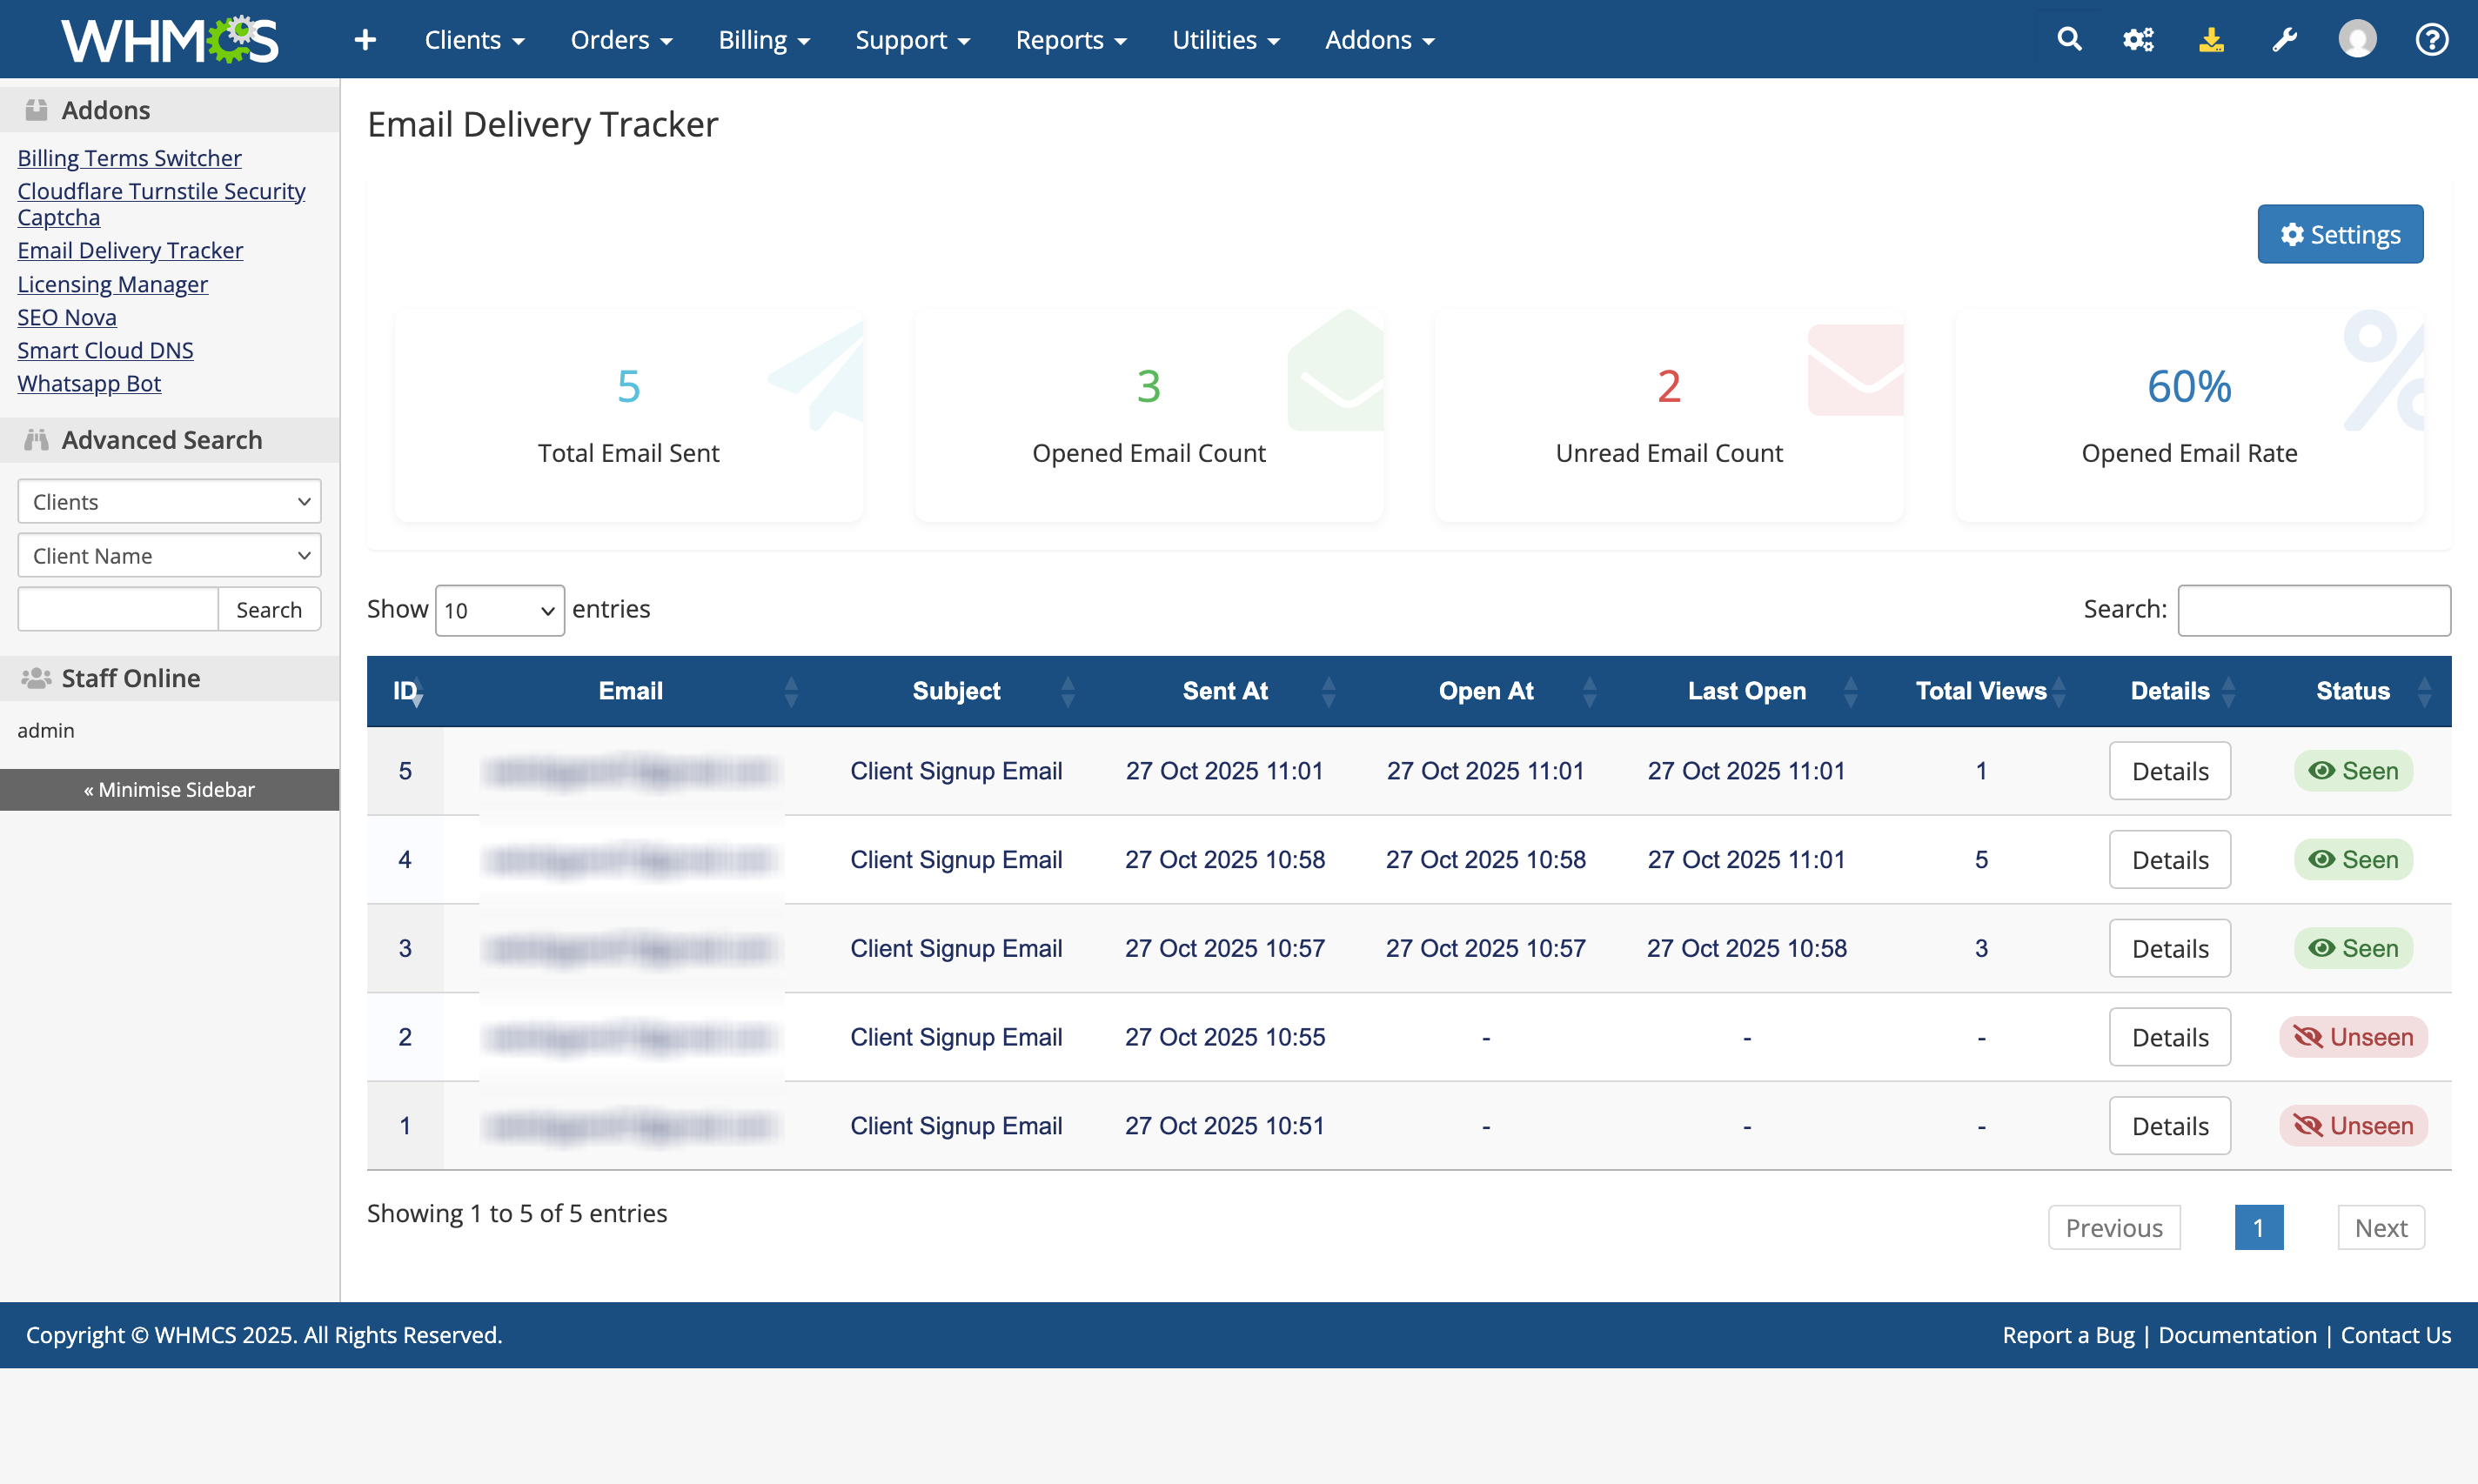This screenshot has height=1484, width=2478.
Task: Click the table Search input field
Action: coord(2313,610)
